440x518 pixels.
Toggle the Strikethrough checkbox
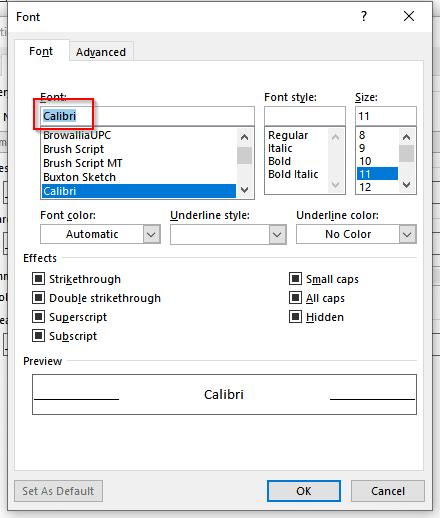38,279
